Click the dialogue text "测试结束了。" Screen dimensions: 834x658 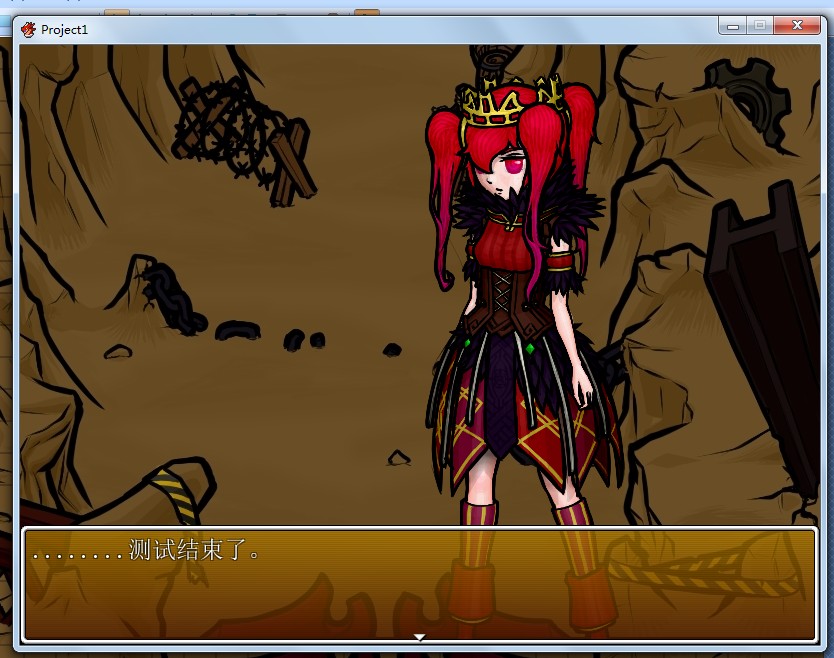point(195,549)
